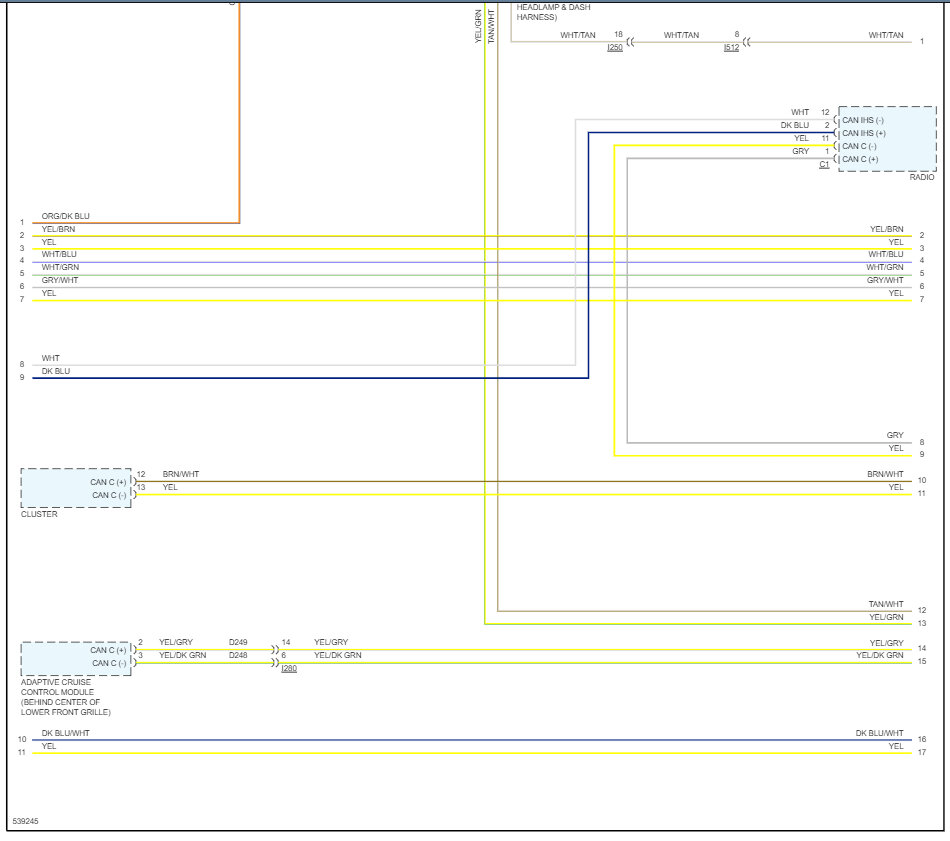Click the dashed Adaptive Cruise module box
The image size is (950, 841).
coord(76,659)
